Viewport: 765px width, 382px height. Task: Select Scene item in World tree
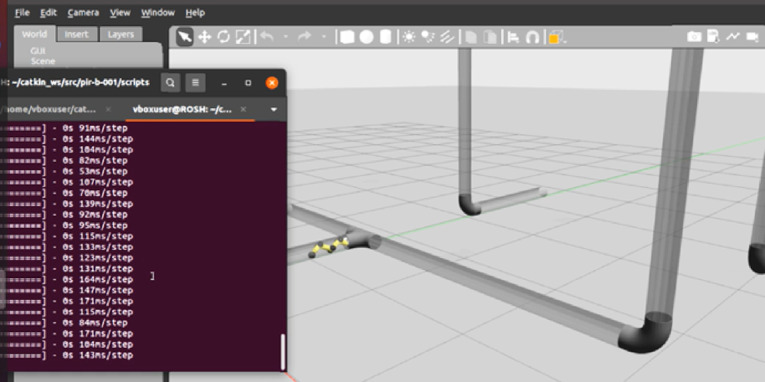[x=43, y=61]
